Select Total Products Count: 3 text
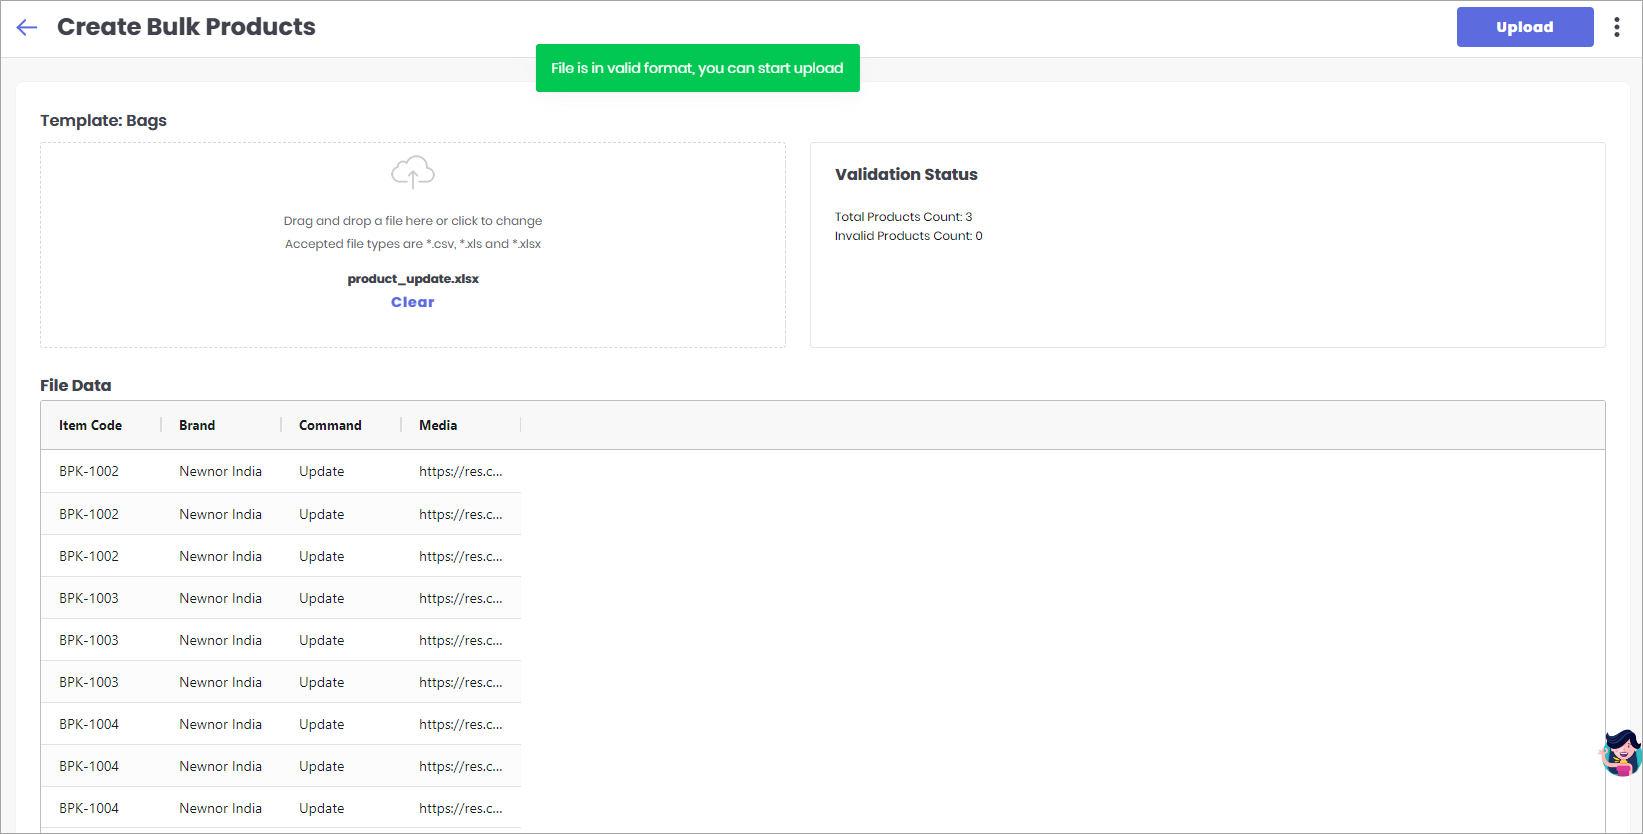The width and height of the screenshot is (1643, 834). click(904, 217)
